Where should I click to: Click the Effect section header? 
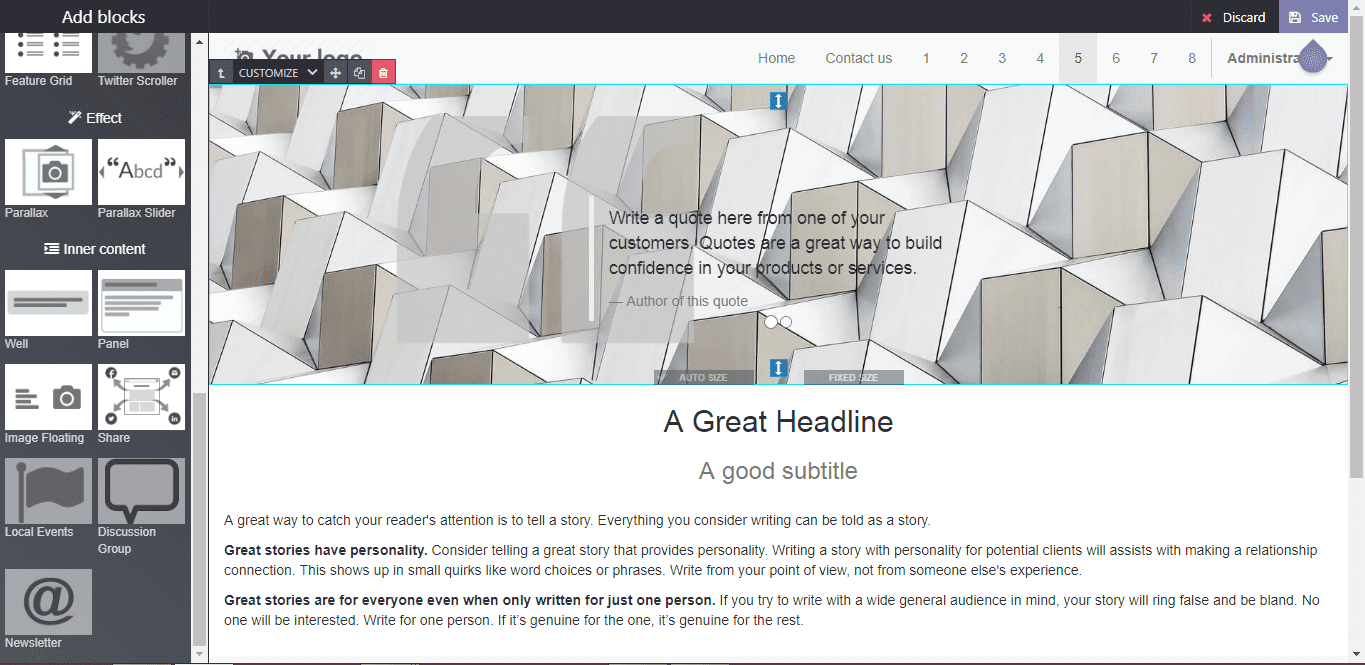[x=95, y=118]
